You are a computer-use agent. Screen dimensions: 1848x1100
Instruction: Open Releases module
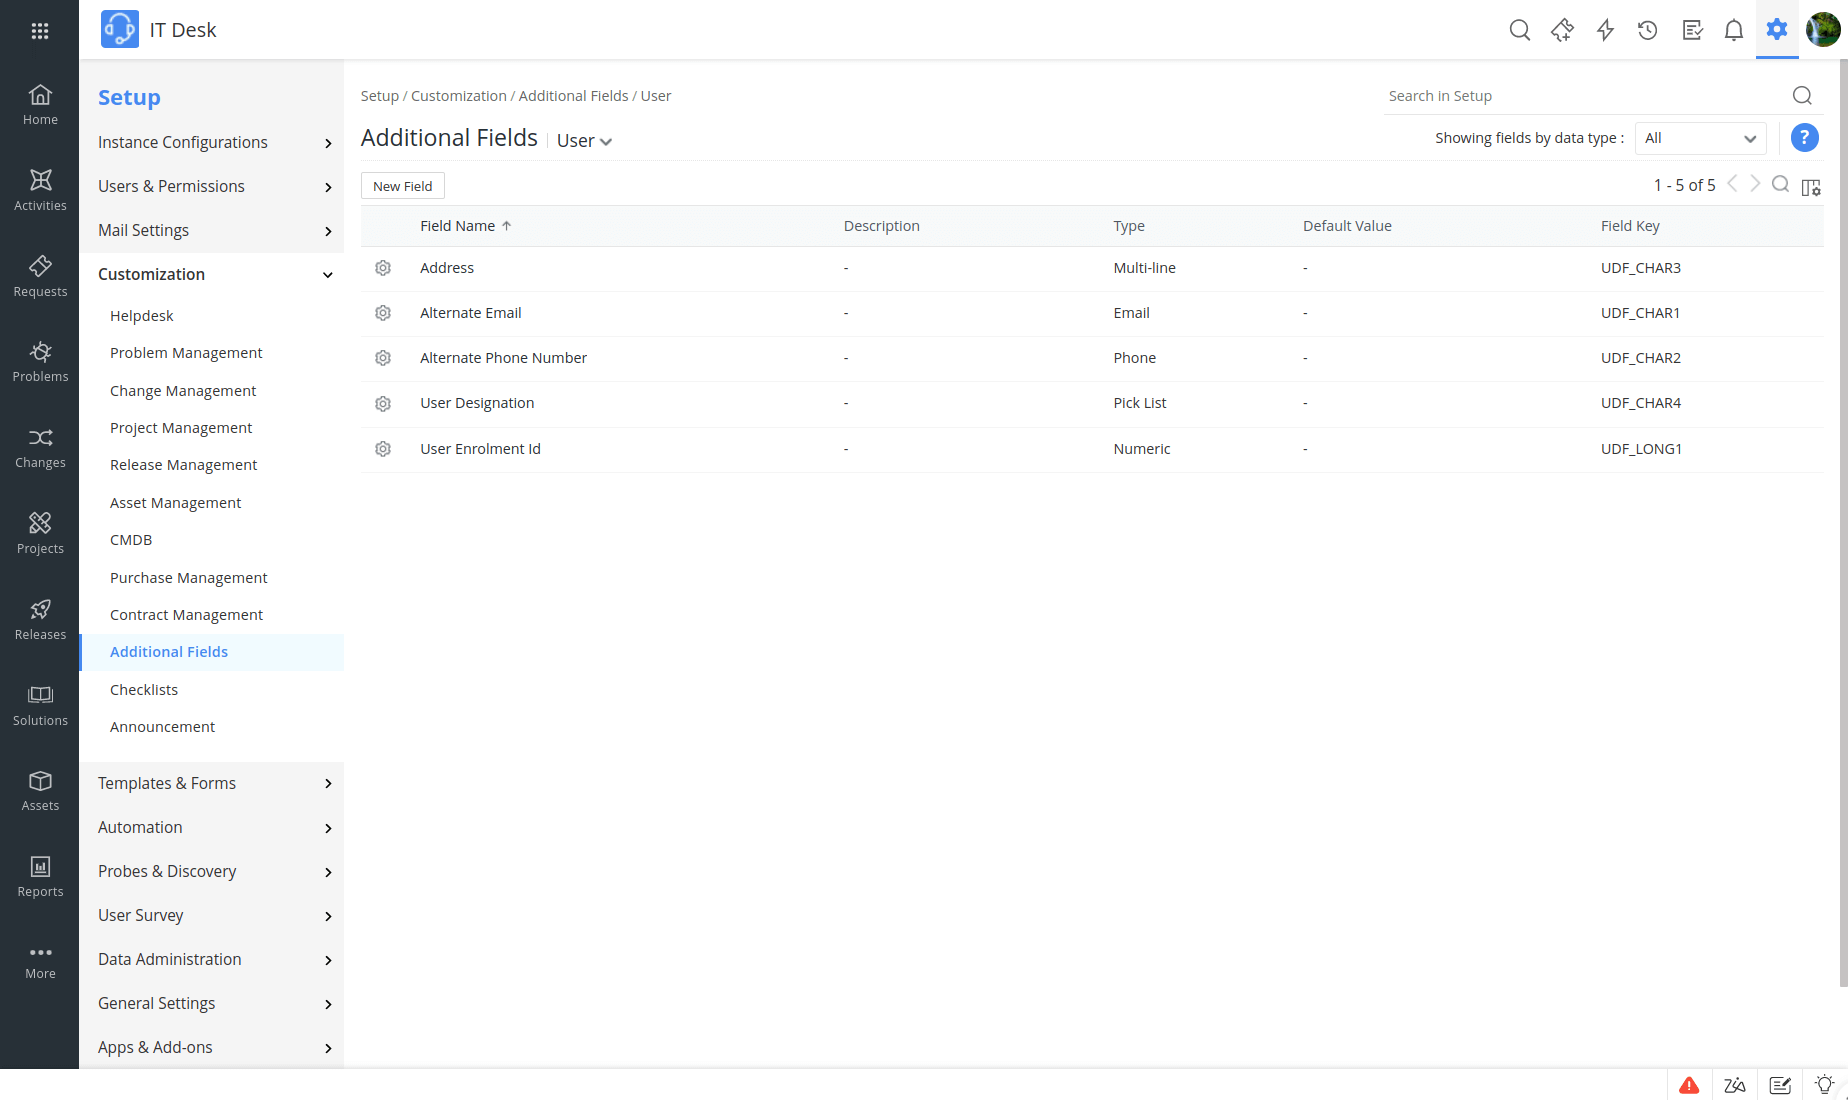(x=40, y=620)
